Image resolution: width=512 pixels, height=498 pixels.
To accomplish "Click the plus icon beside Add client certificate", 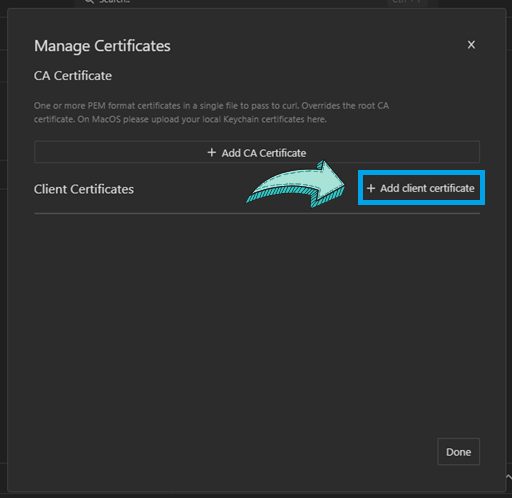I will point(371,188).
